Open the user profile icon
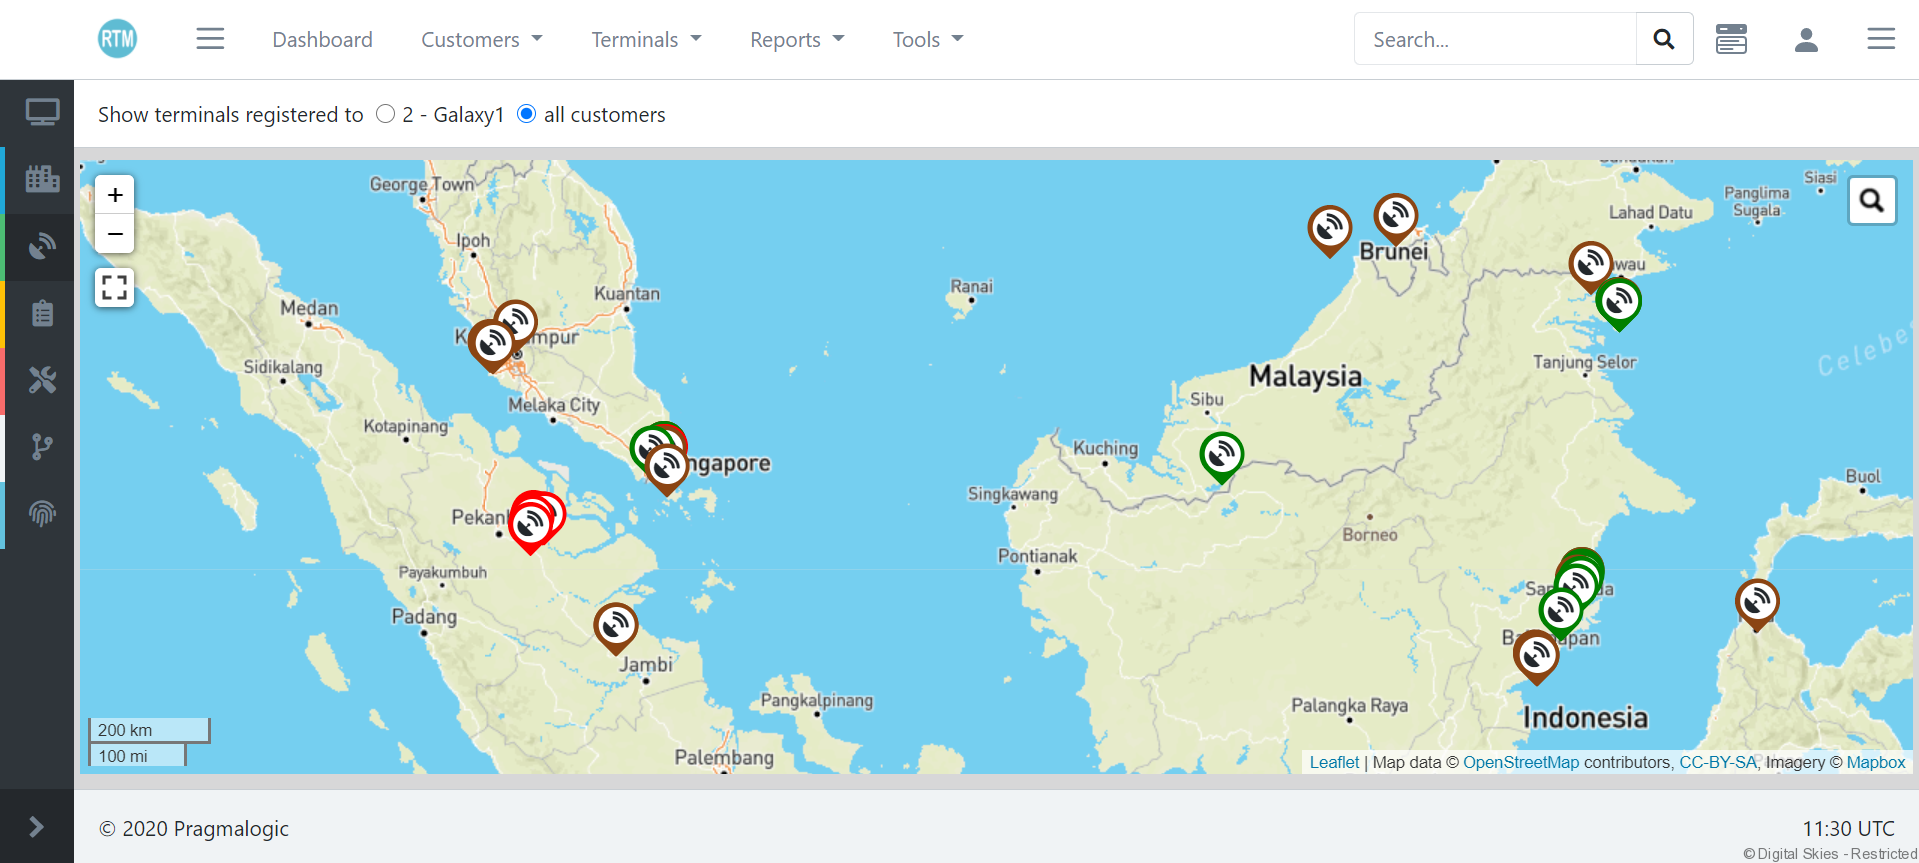Image resolution: width=1919 pixels, height=863 pixels. tap(1805, 40)
